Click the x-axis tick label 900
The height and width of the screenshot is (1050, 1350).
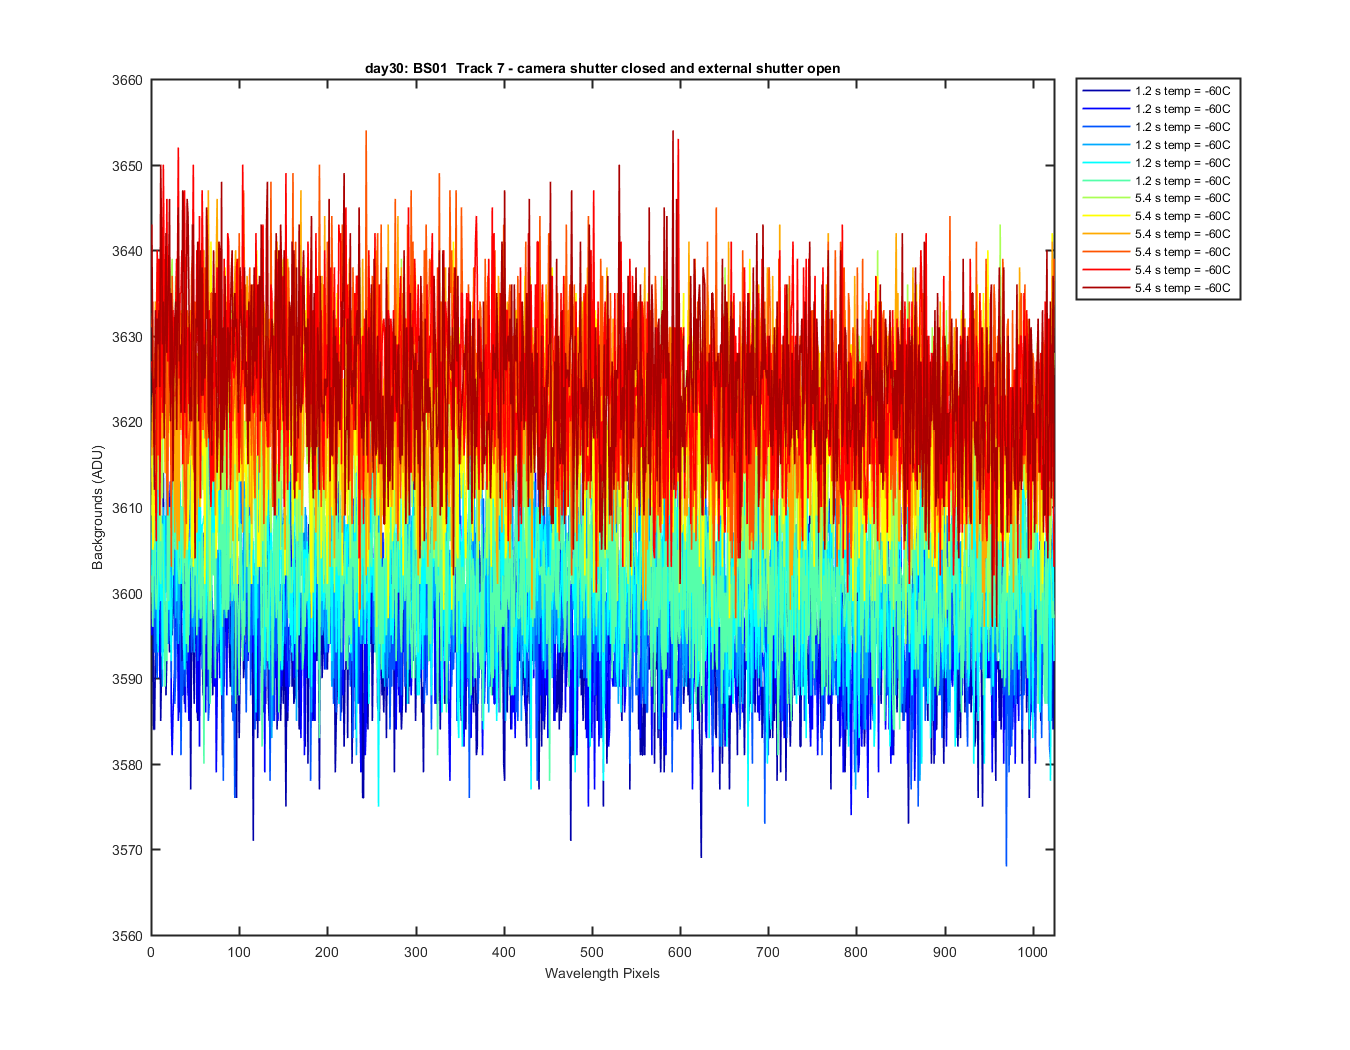(944, 952)
